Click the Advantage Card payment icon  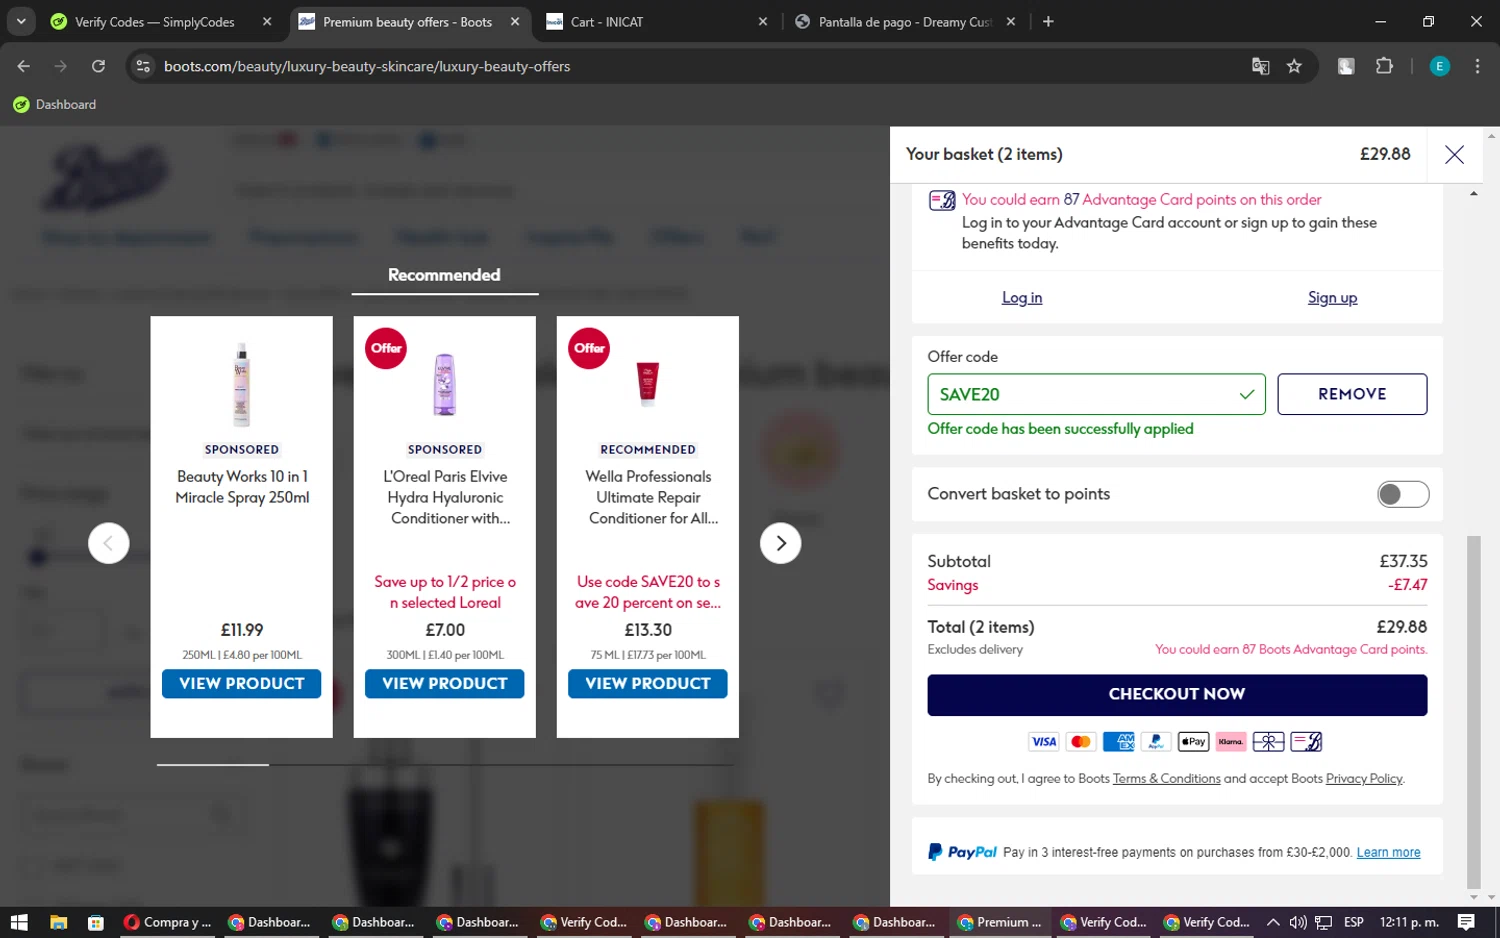click(1306, 742)
